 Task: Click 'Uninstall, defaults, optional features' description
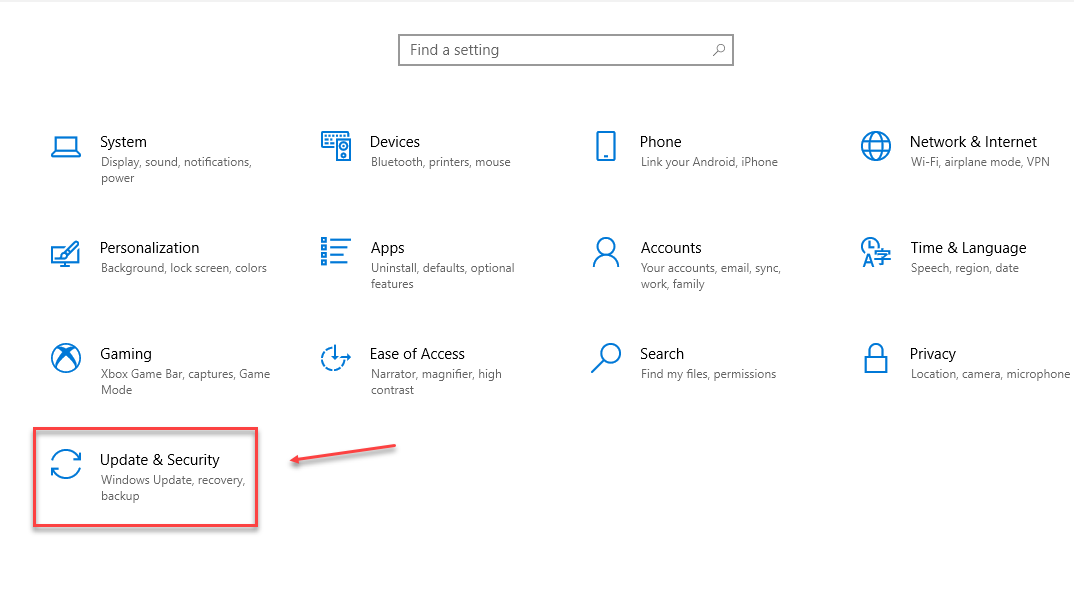(442, 276)
